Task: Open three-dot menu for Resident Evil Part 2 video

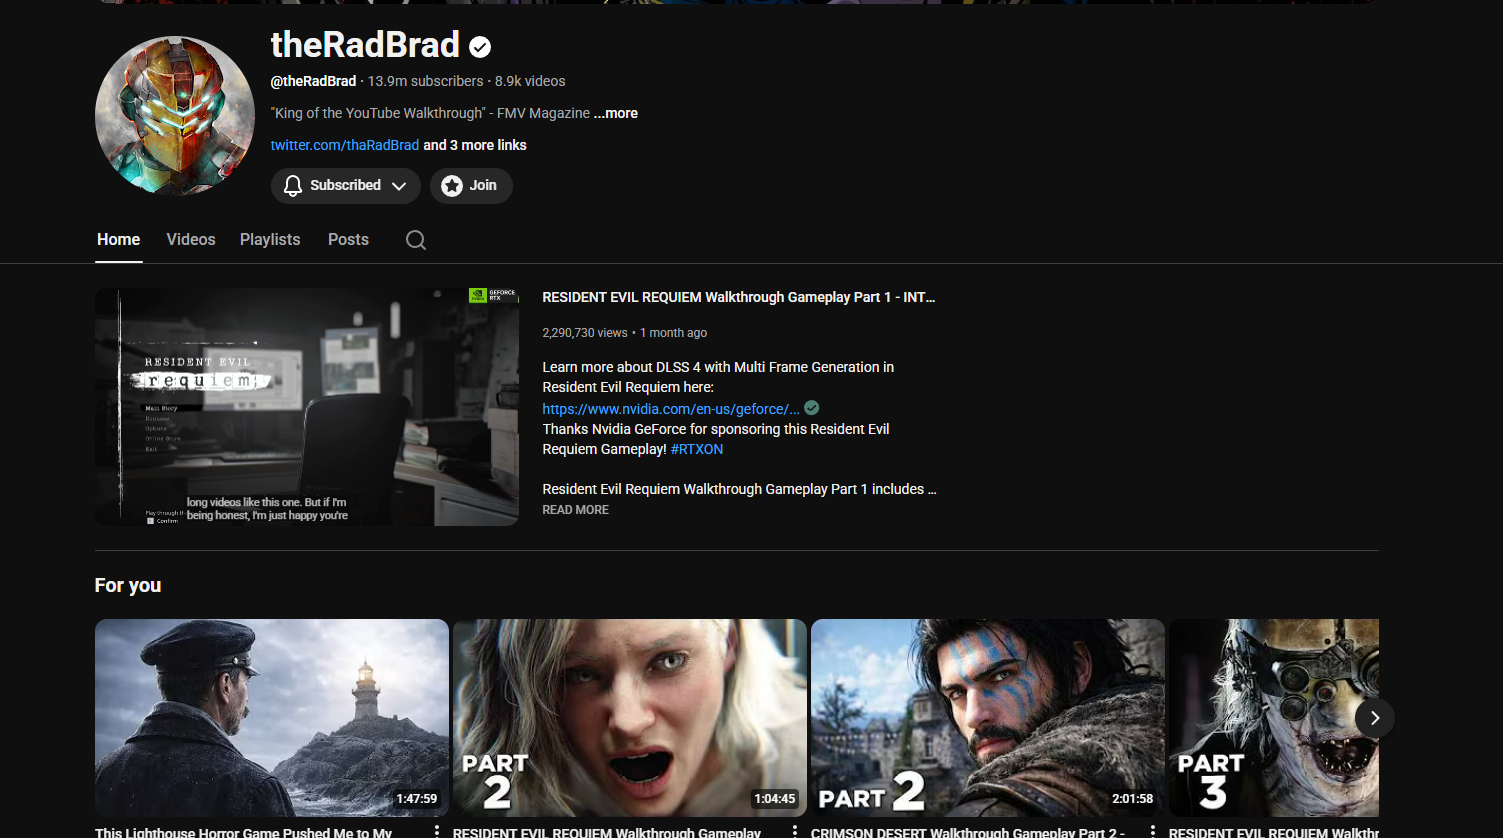Action: pyautogui.click(x=795, y=831)
